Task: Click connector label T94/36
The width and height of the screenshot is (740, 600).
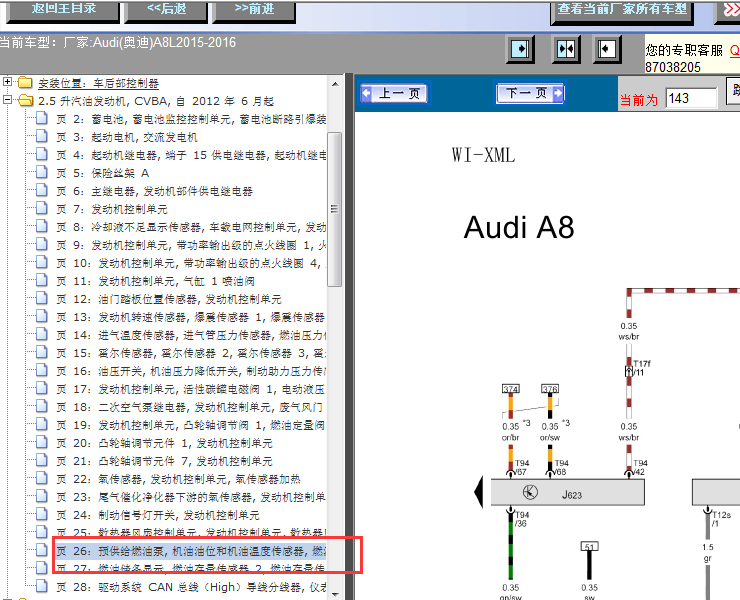Action: [521, 519]
